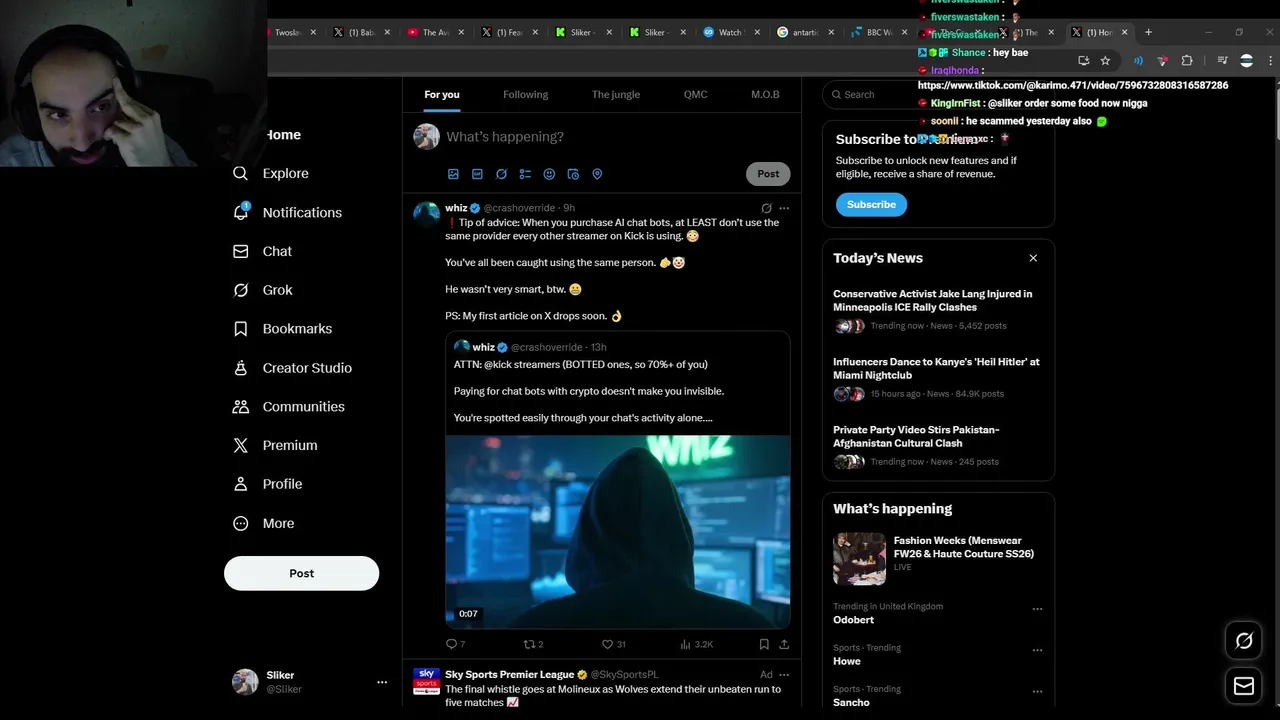1280x720 pixels.
Task: Open new browser tab plus button
Action: [x=1148, y=32]
